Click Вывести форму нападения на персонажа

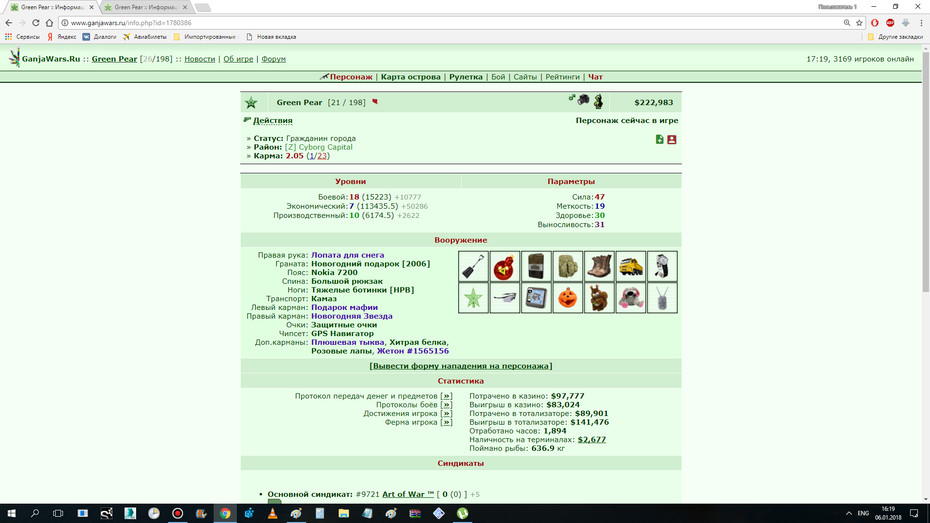461,366
